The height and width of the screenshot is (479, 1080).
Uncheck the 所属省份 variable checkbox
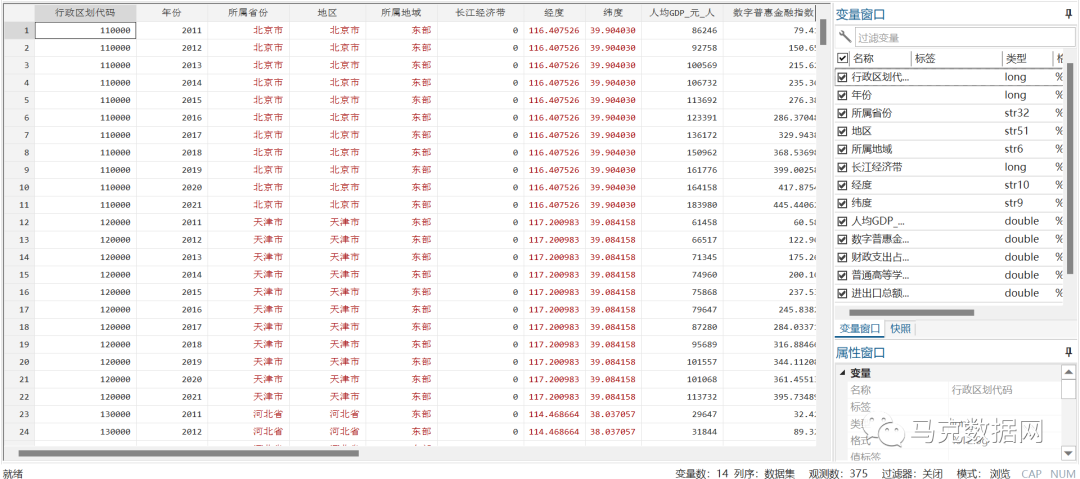pyautogui.click(x=842, y=113)
